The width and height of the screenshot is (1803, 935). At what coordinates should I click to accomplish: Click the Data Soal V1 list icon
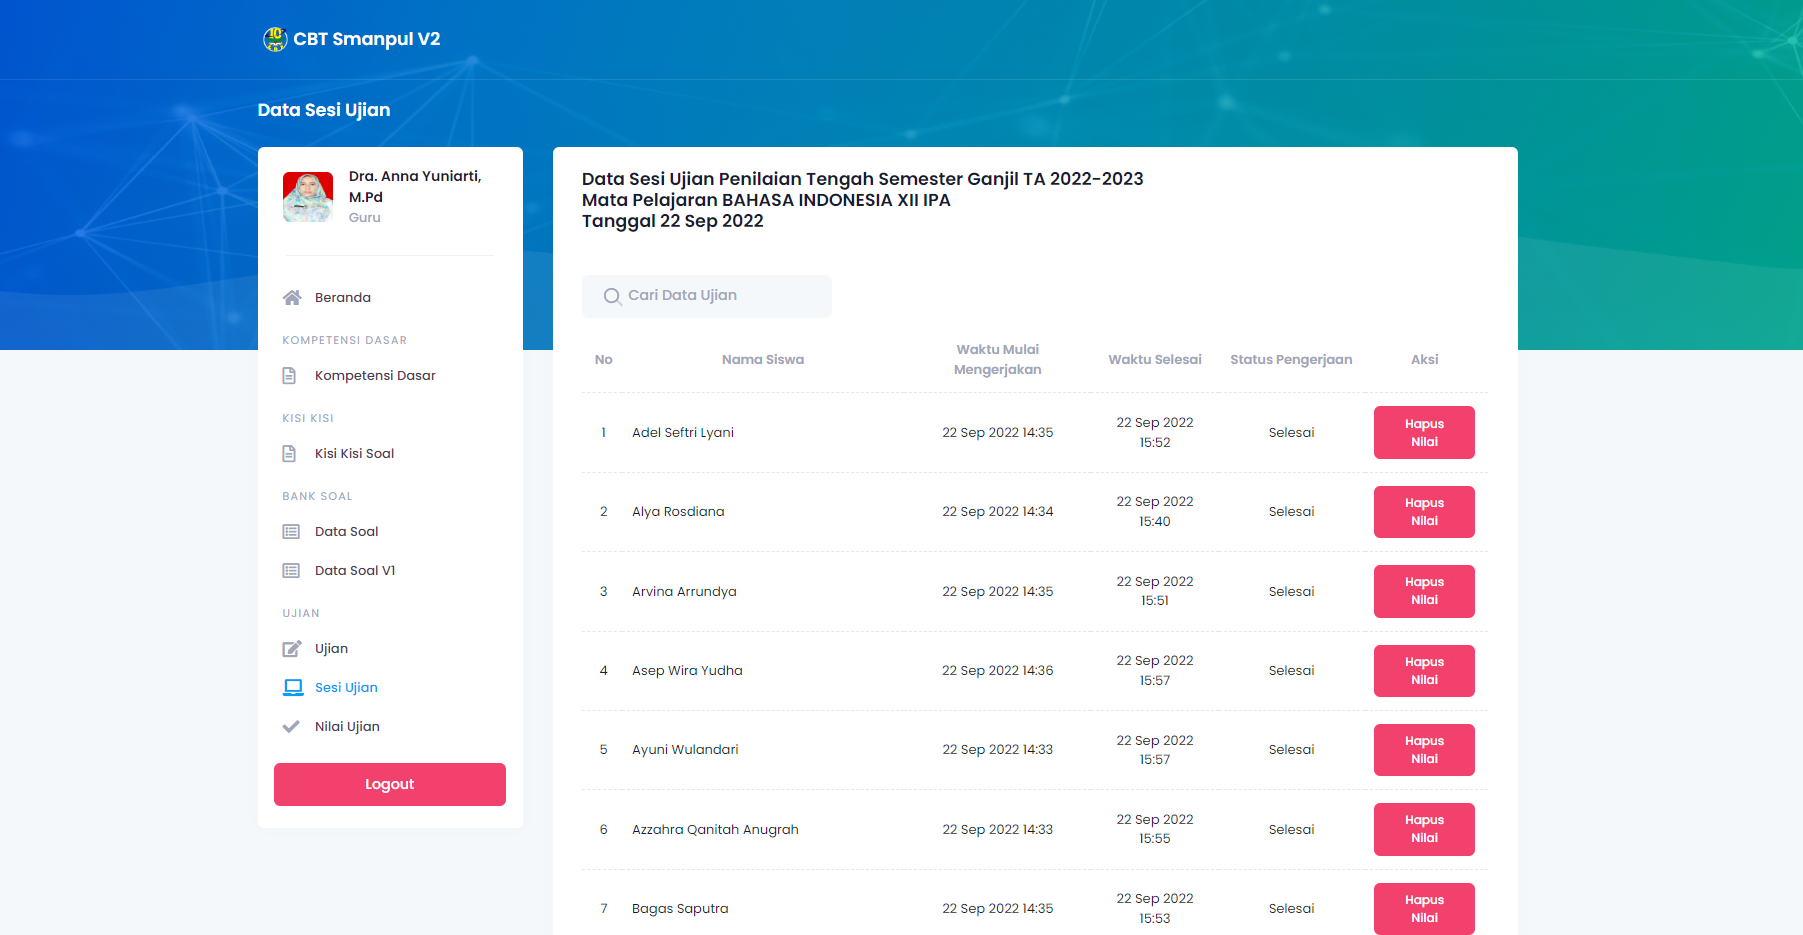(x=291, y=571)
